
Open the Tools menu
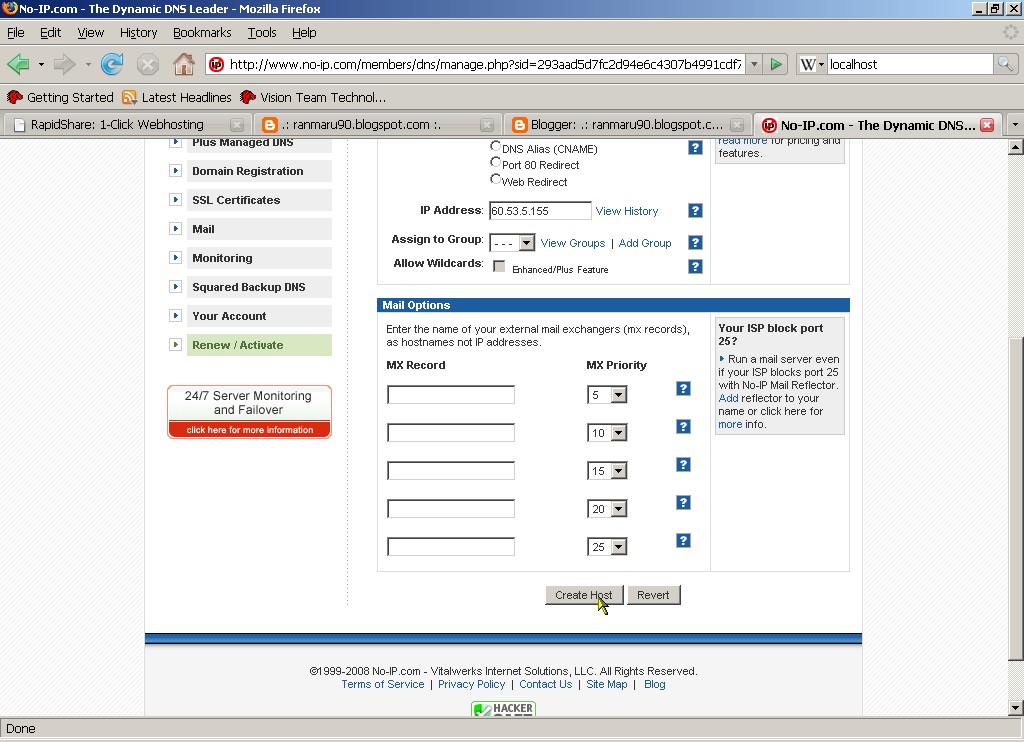262,33
